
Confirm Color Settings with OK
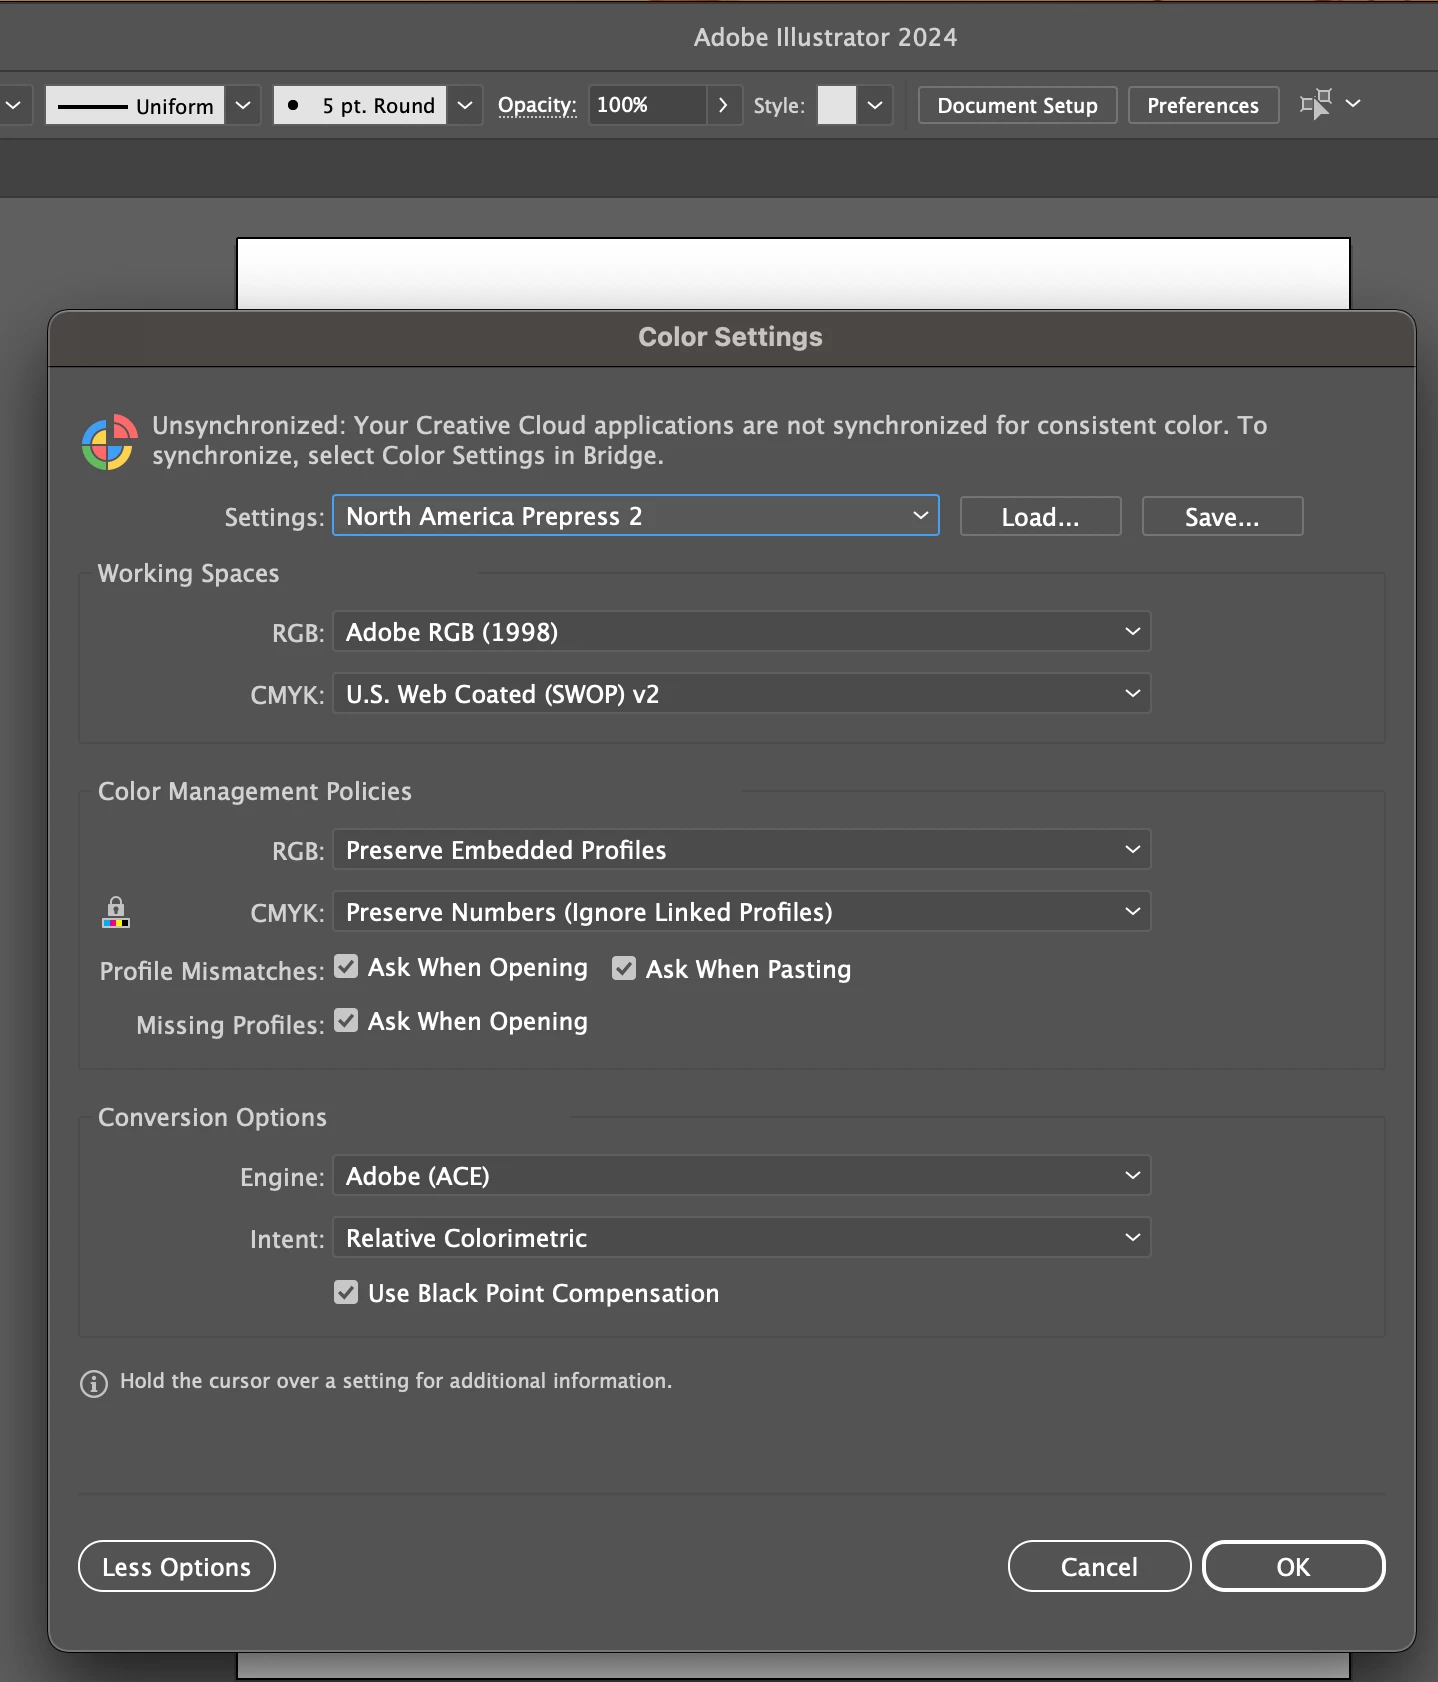click(1294, 1566)
